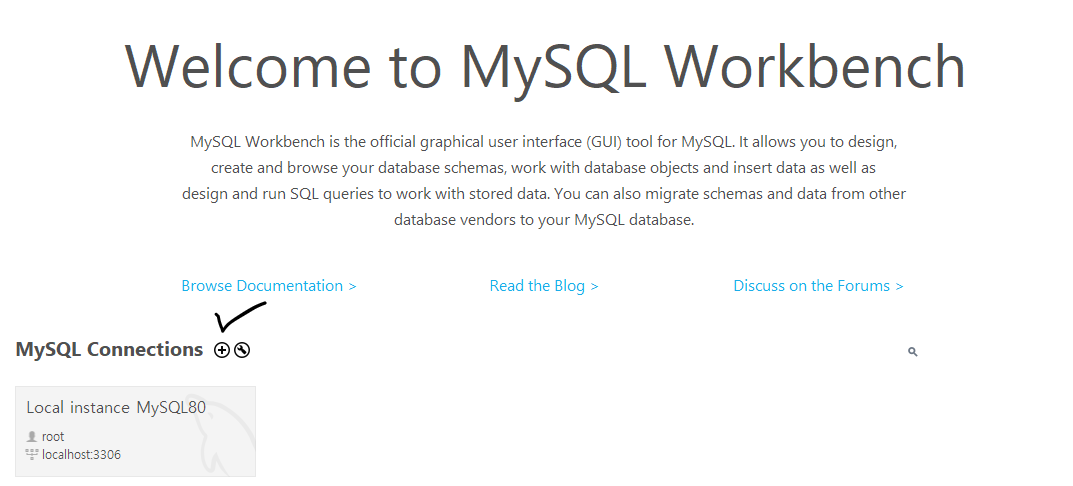The width and height of the screenshot is (1073, 486).
Task: Click localhost:3306 host text
Action: 81,455
